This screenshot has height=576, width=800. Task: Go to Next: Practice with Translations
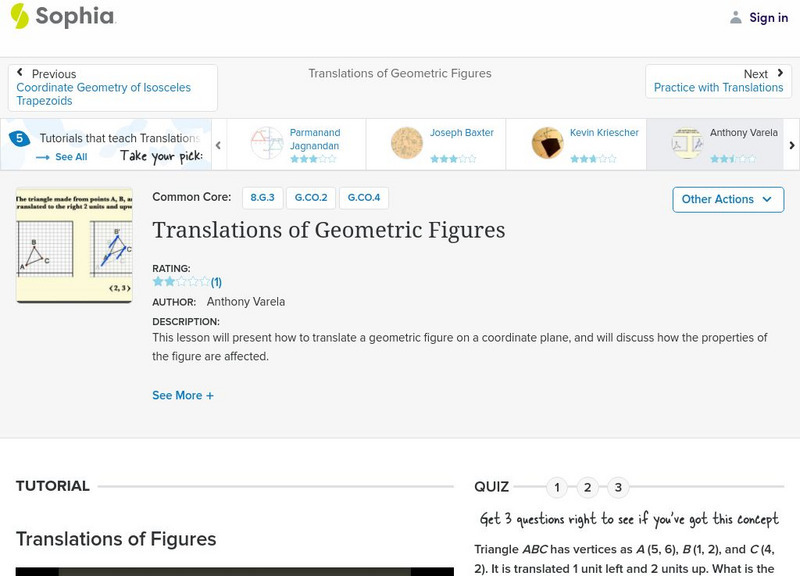(x=718, y=81)
